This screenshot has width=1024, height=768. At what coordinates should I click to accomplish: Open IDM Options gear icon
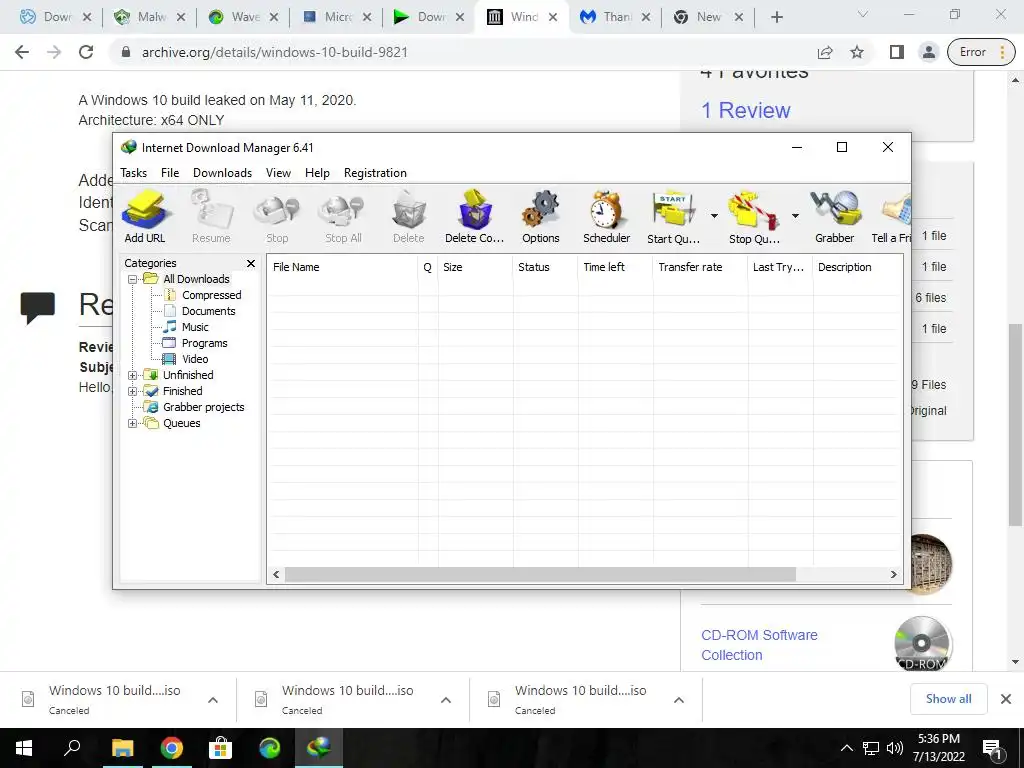(x=541, y=217)
